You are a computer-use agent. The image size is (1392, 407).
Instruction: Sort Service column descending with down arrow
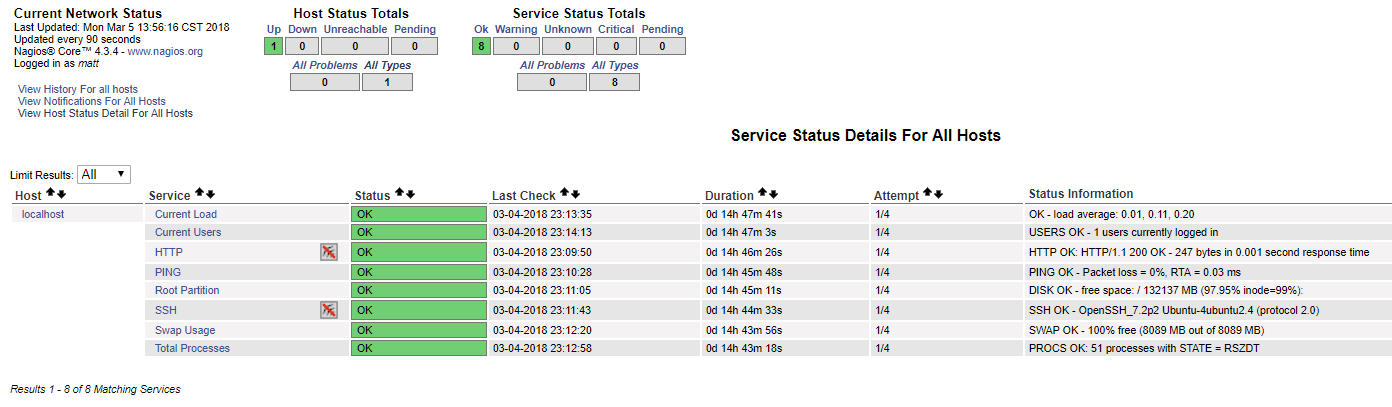pos(210,194)
